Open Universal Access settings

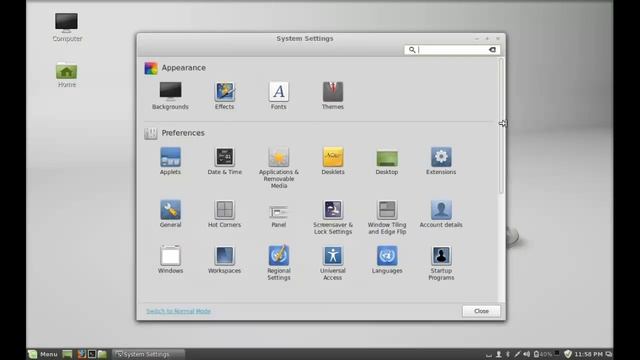pyautogui.click(x=333, y=263)
